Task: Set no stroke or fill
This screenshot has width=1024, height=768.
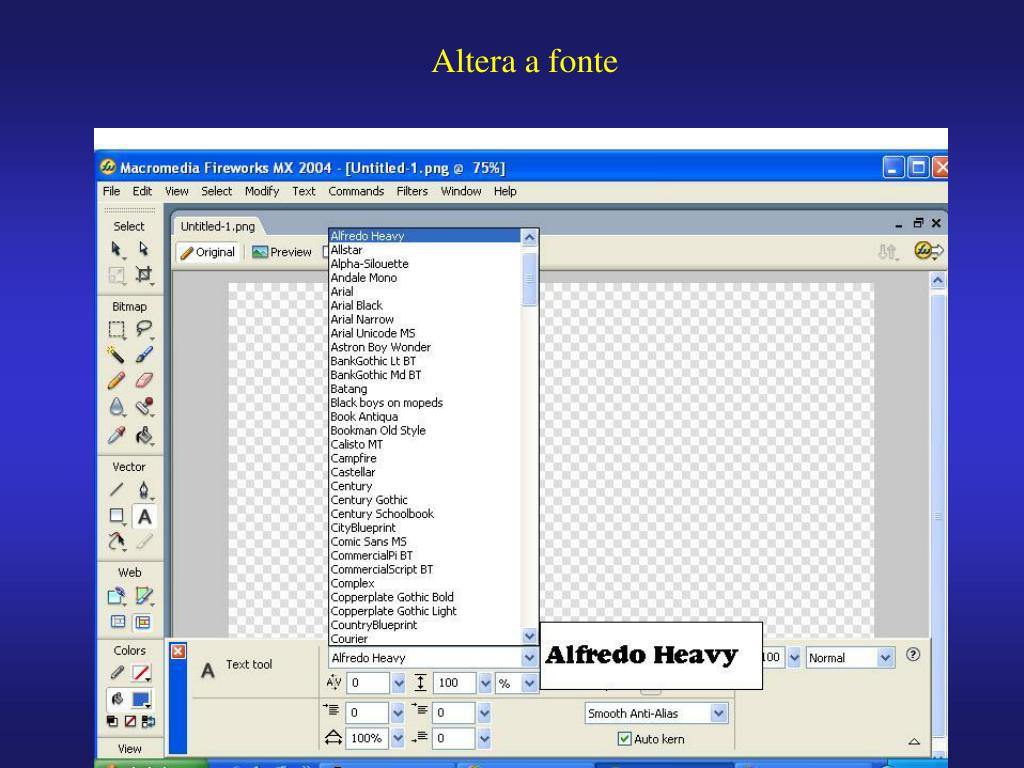Action: tap(130, 722)
